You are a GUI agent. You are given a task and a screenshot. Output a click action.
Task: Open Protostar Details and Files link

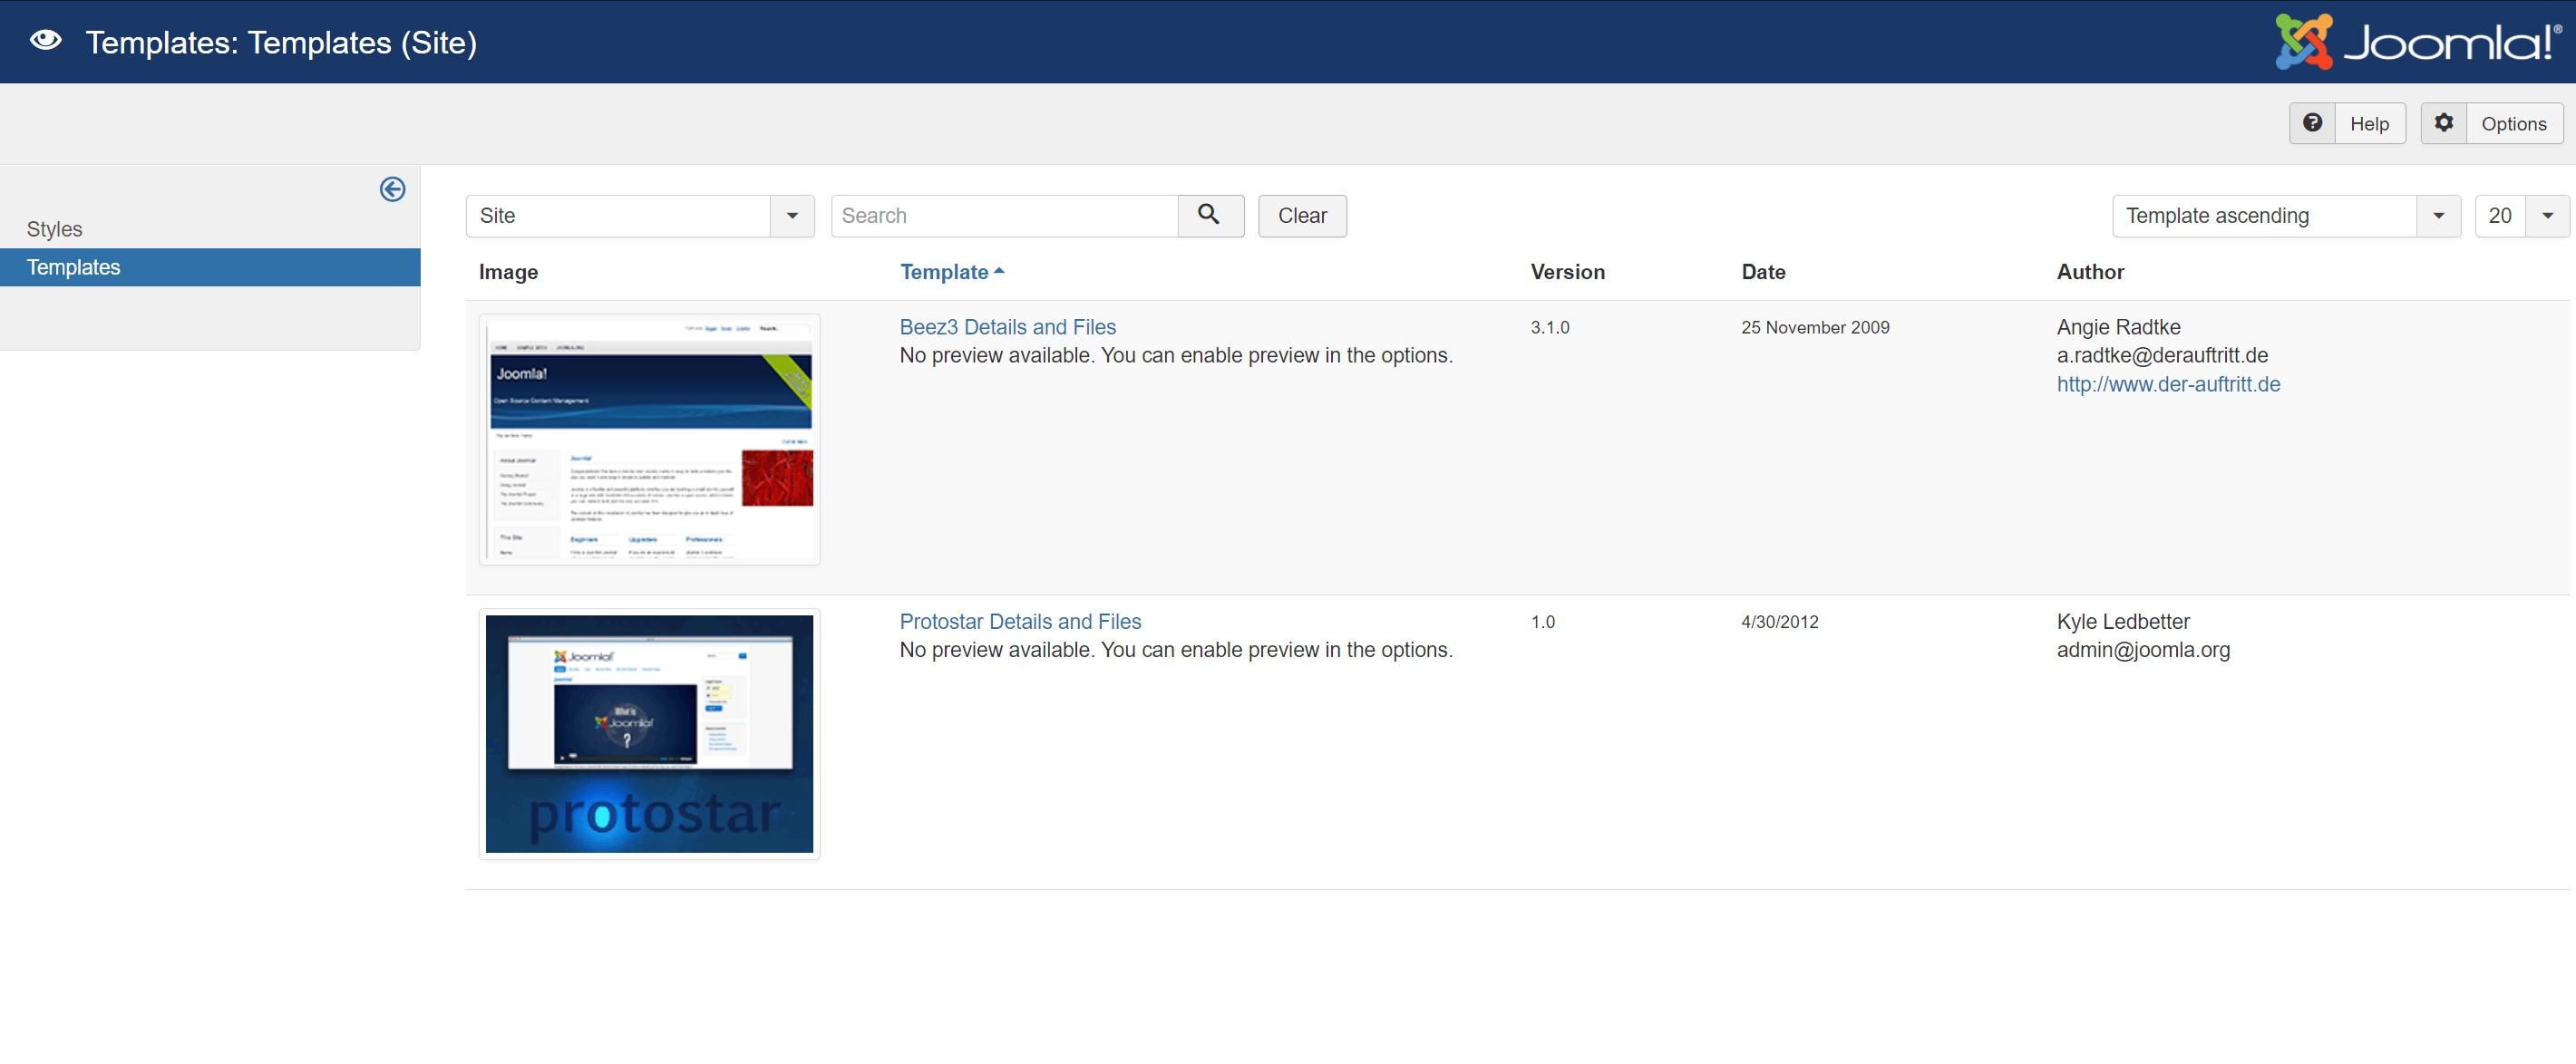[1020, 621]
